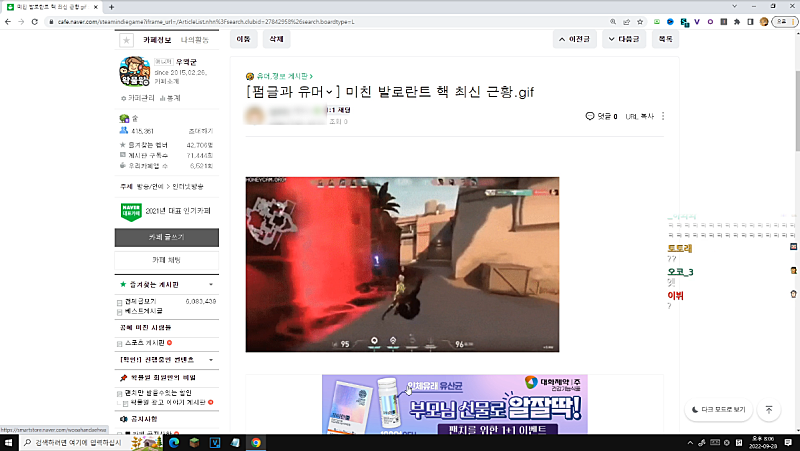
Task: Click the Valorant gif image
Action: click(x=402, y=264)
